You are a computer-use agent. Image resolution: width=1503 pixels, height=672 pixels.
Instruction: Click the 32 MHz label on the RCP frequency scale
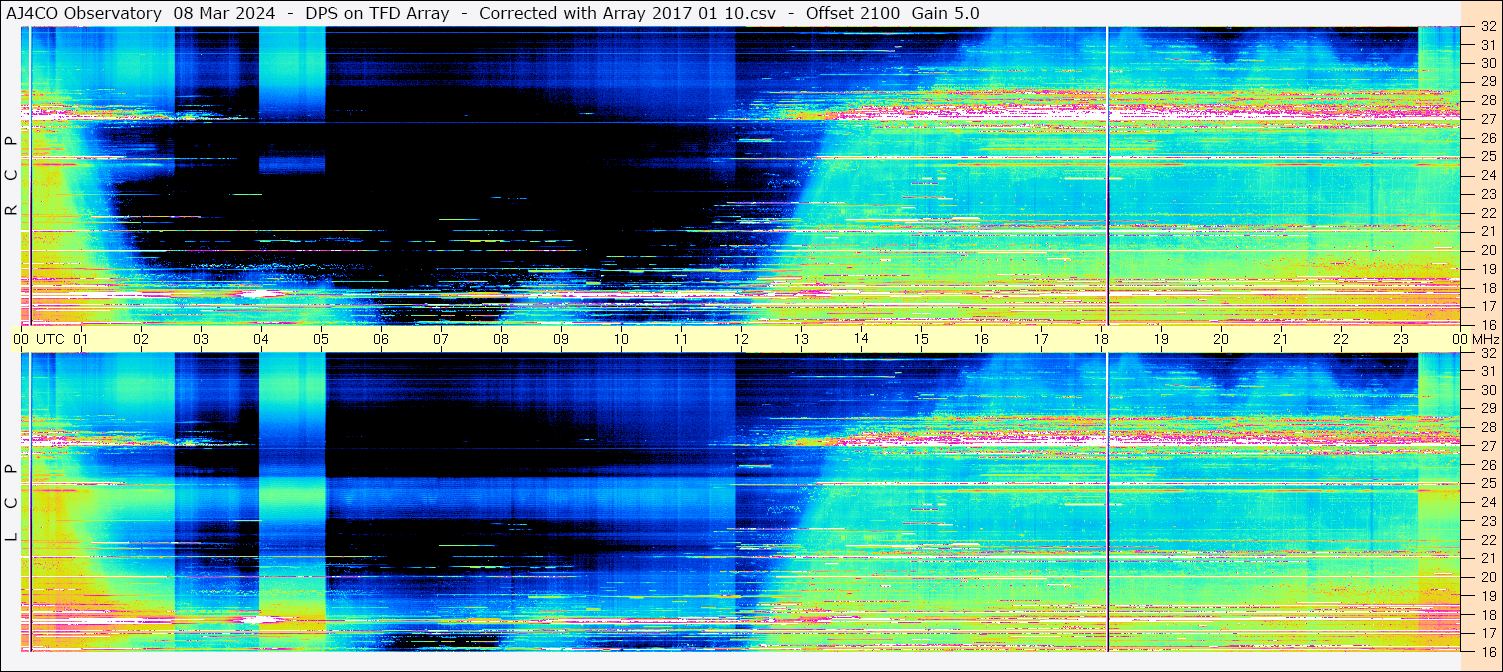1487,27
